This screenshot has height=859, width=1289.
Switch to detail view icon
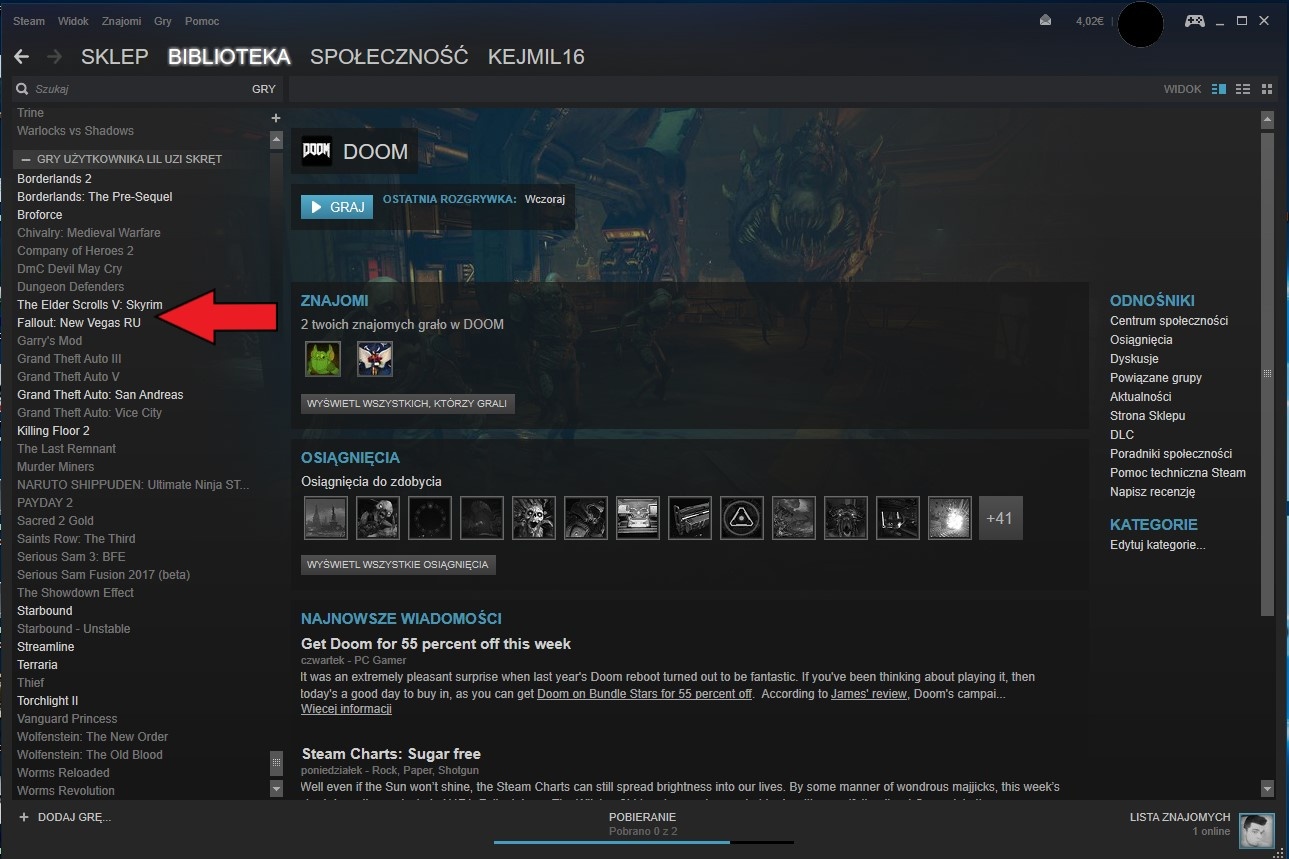(x=1219, y=89)
